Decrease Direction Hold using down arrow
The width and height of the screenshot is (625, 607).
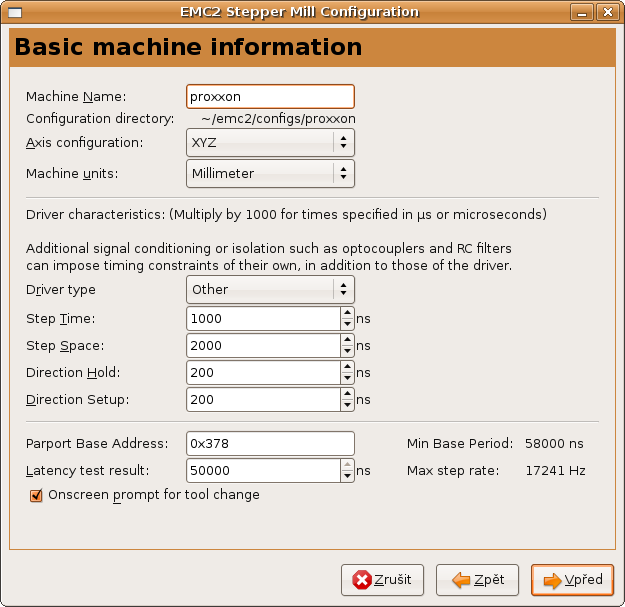(x=347, y=378)
